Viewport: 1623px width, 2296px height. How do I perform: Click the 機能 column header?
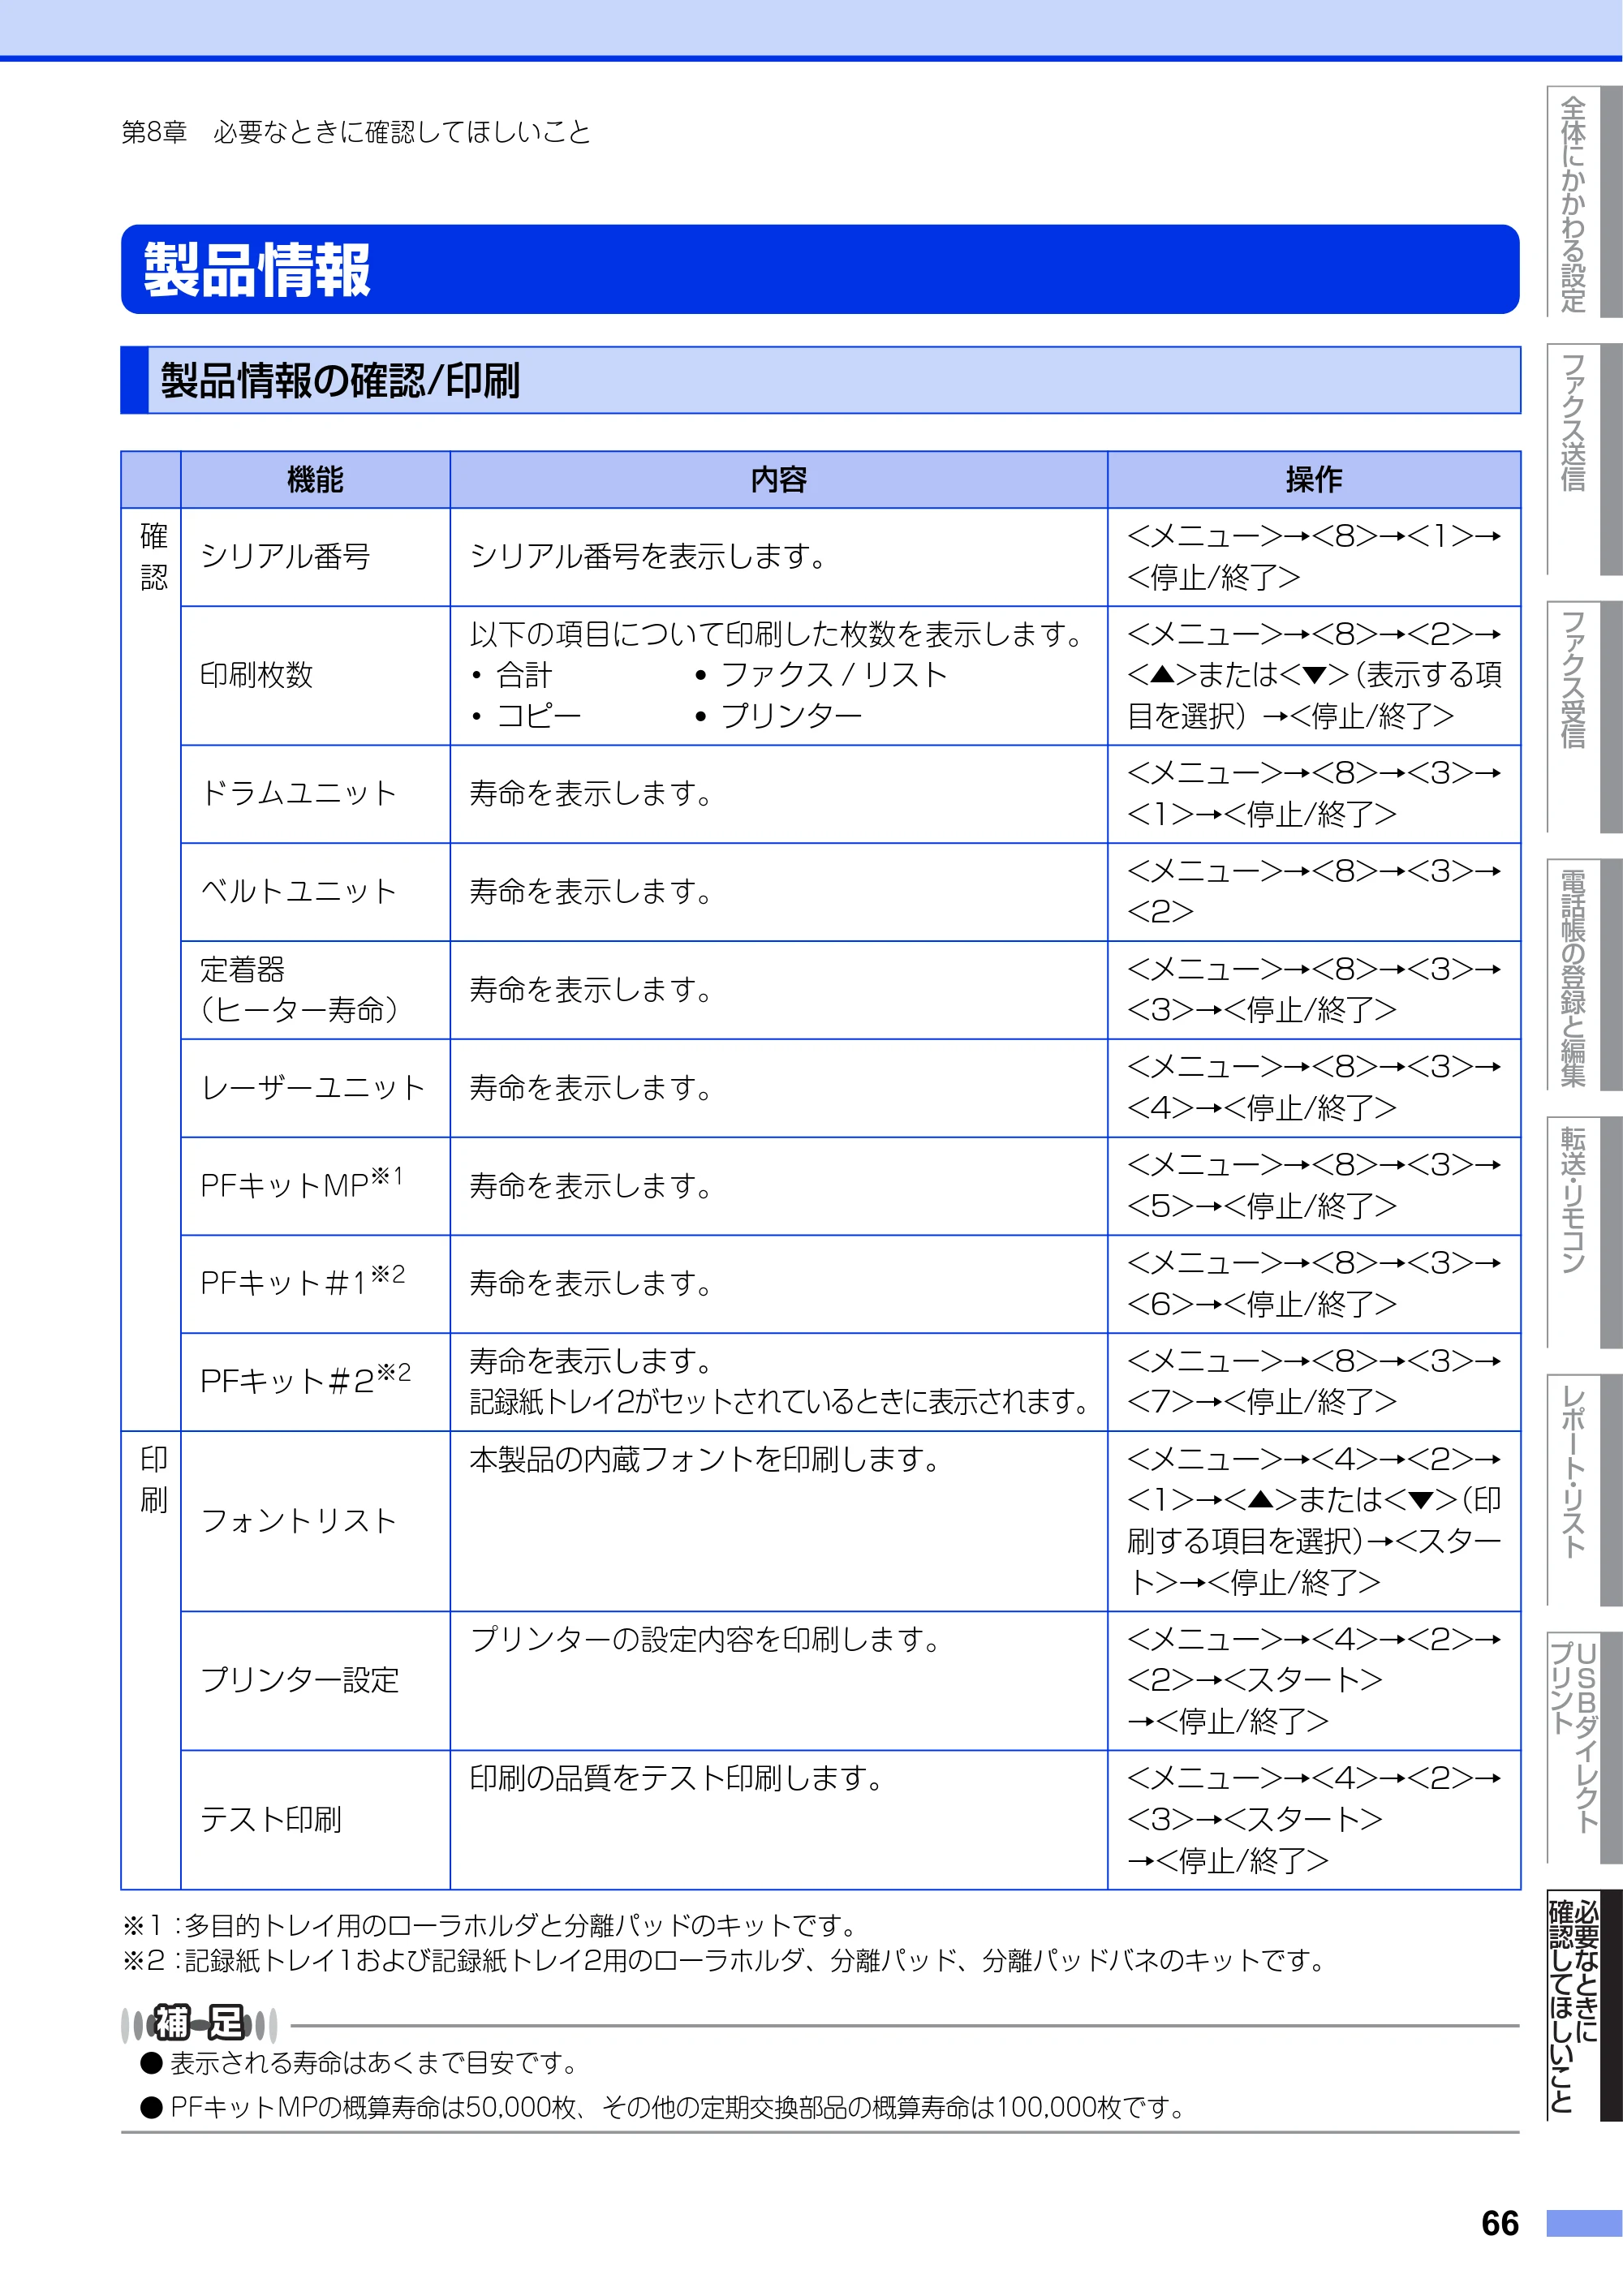point(315,480)
